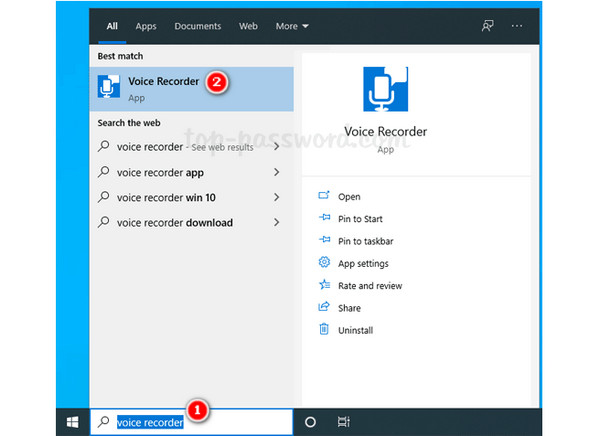The height and width of the screenshot is (436, 600).
Task: Expand the arrow for 'voice recorder - See web results'
Action: [x=277, y=147]
